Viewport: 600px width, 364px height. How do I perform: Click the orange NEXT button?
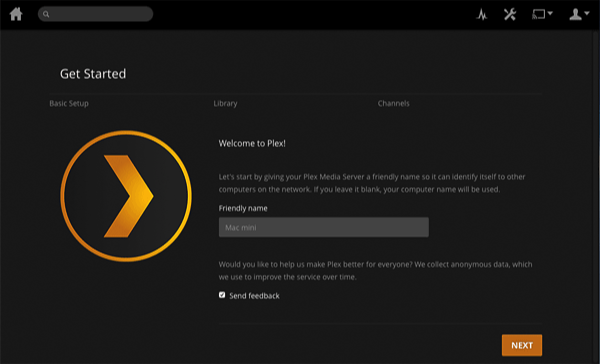[522, 345]
